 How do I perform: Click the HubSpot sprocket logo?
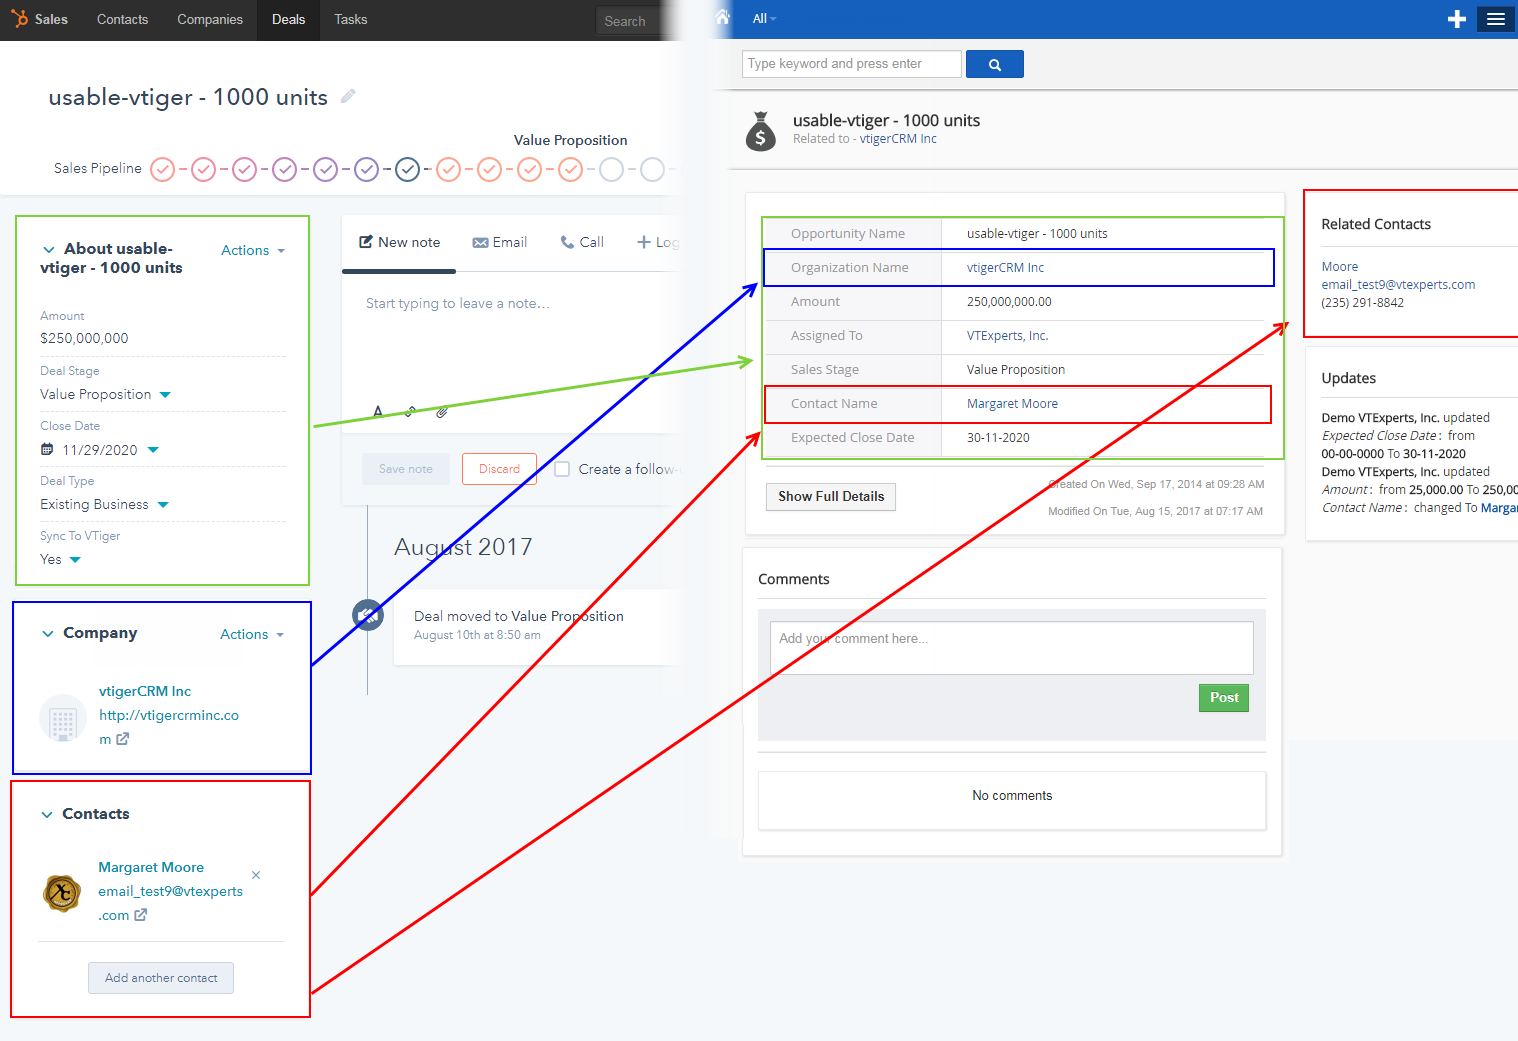[x=20, y=19]
